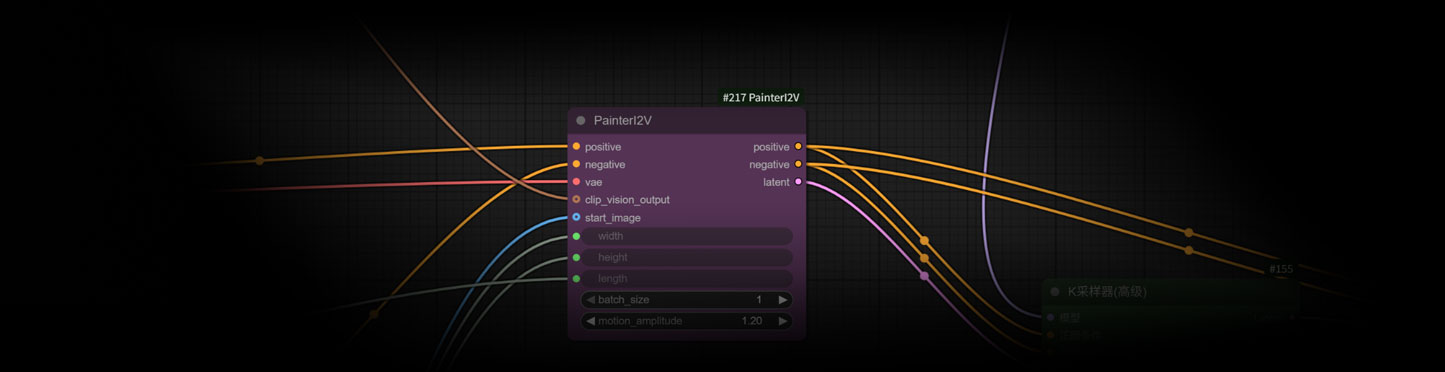The width and height of the screenshot is (1445, 372).
Task: Decrease motion_amplitude with the left arrow
Action: [x=590, y=321]
